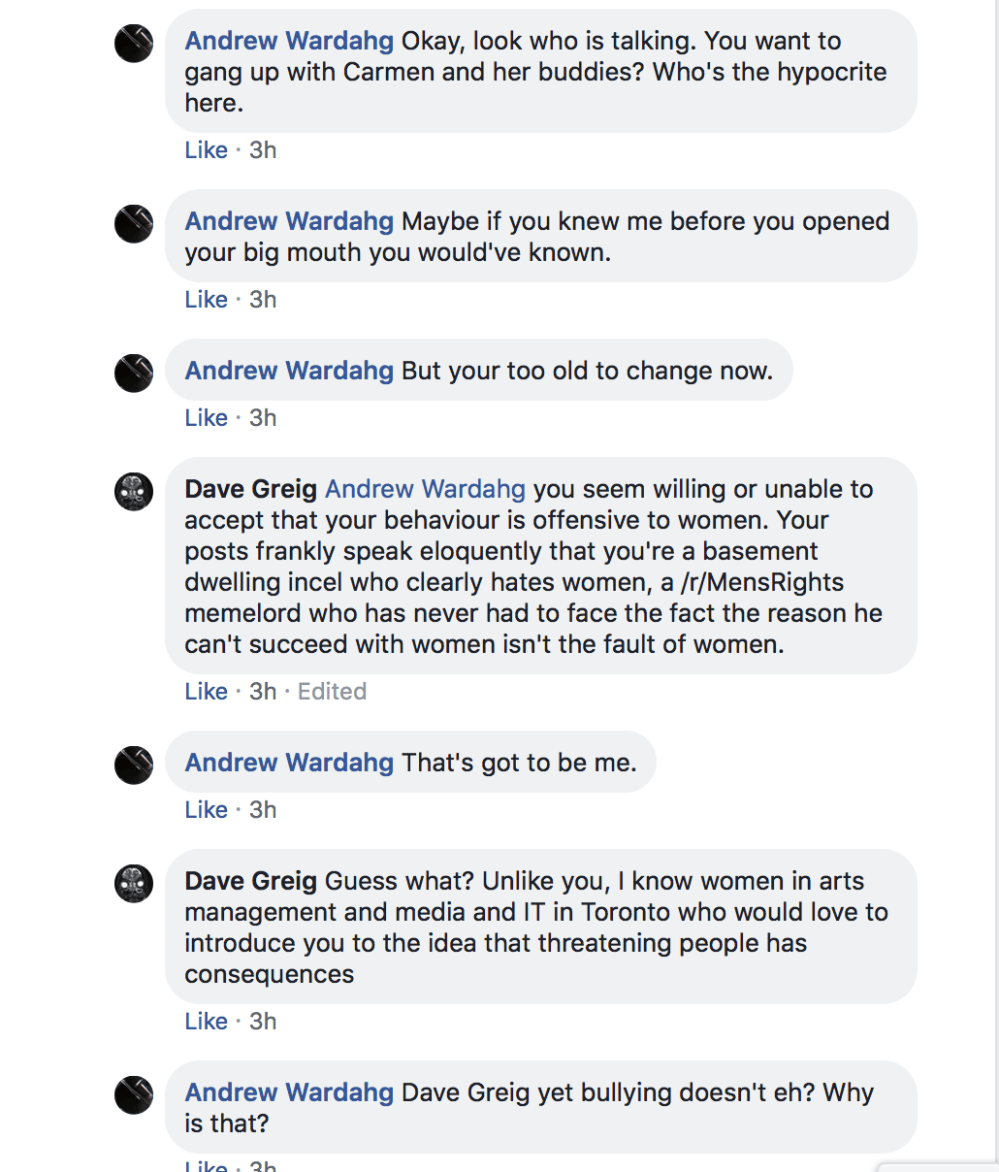999x1172 pixels.
Task: Click the Andrew Wardahg mention in Dave Greig's comment
Action: tap(424, 489)
